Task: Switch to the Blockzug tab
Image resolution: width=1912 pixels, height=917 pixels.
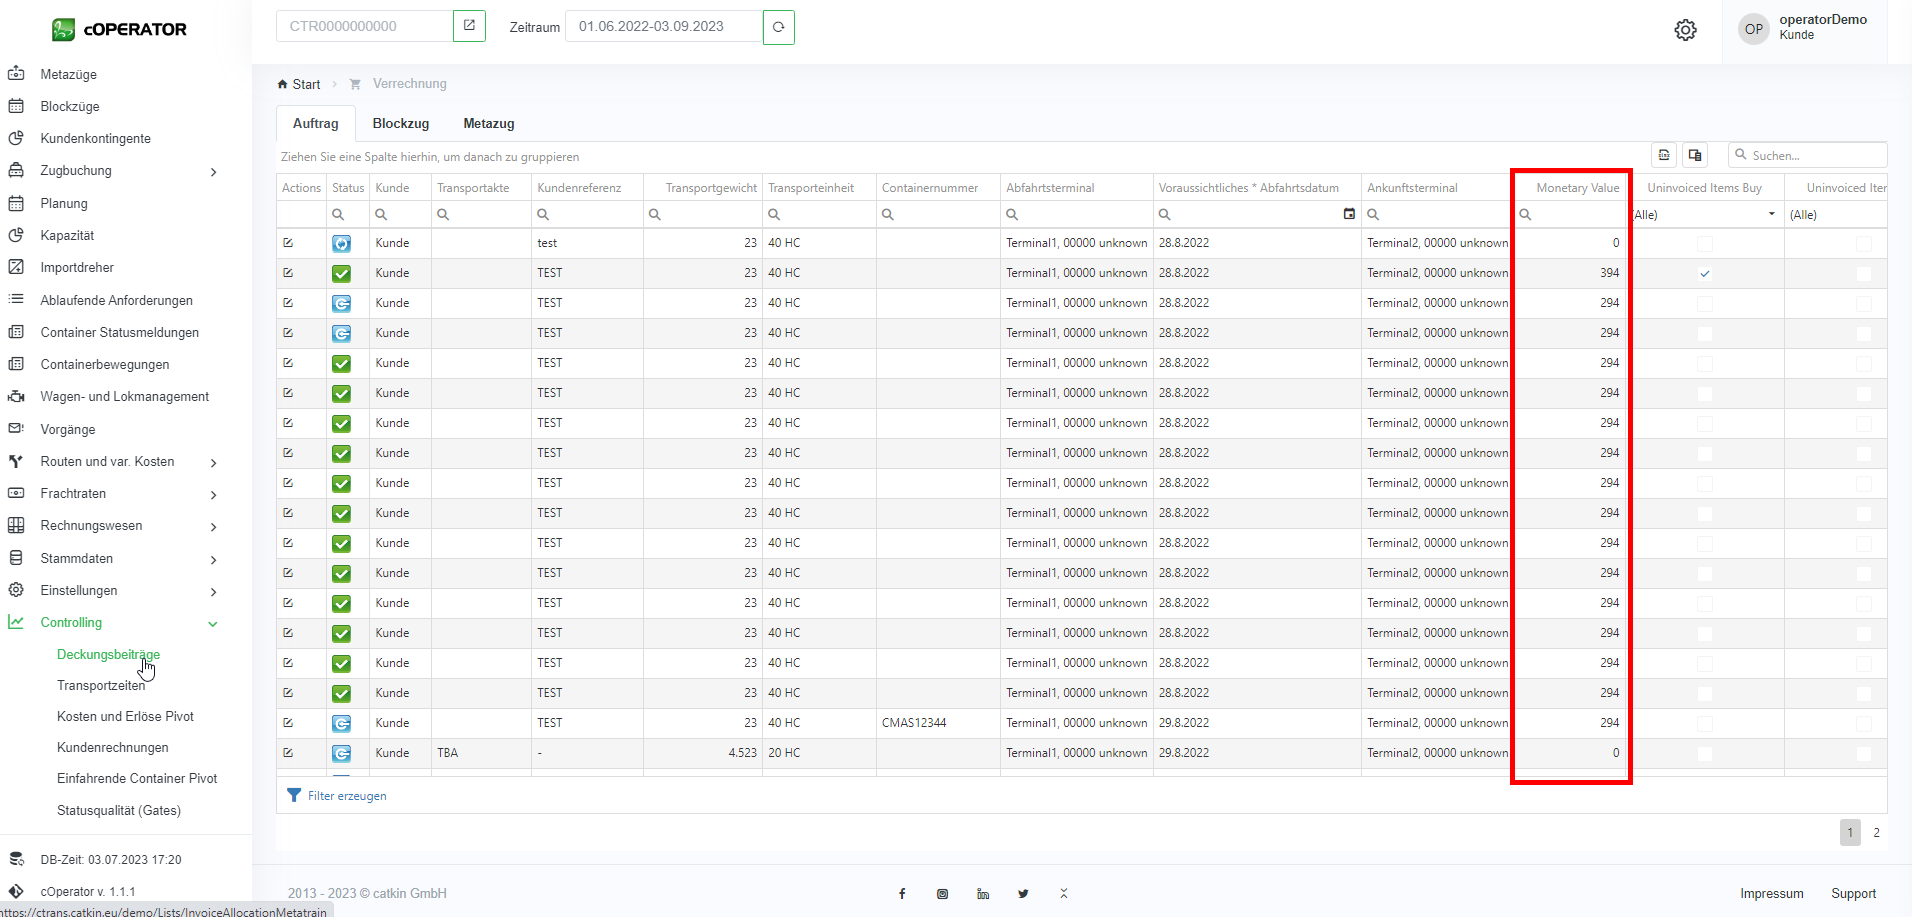Action: click(400, 124)
